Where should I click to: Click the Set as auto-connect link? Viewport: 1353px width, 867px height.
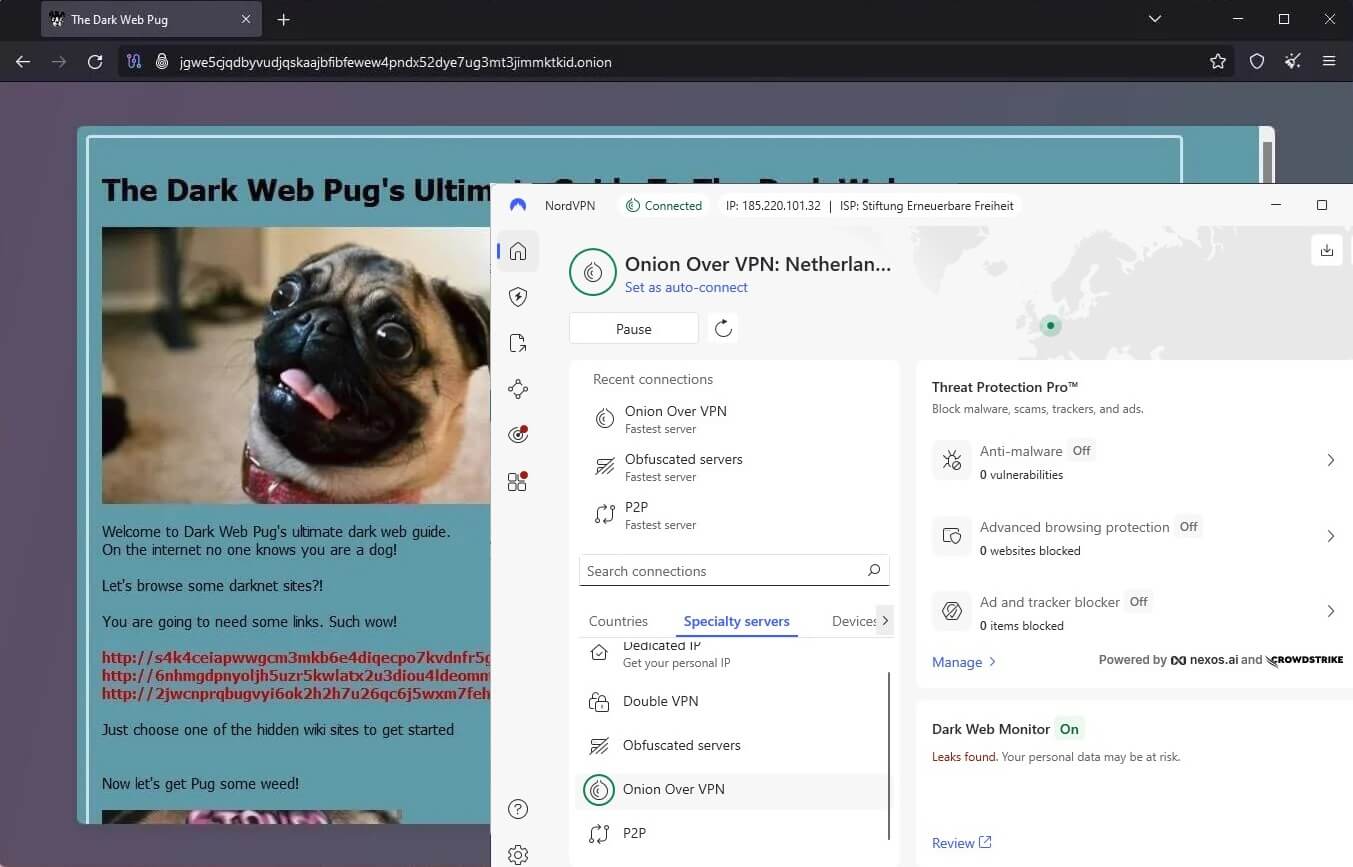pyautogui.click(x=686, y=287)
